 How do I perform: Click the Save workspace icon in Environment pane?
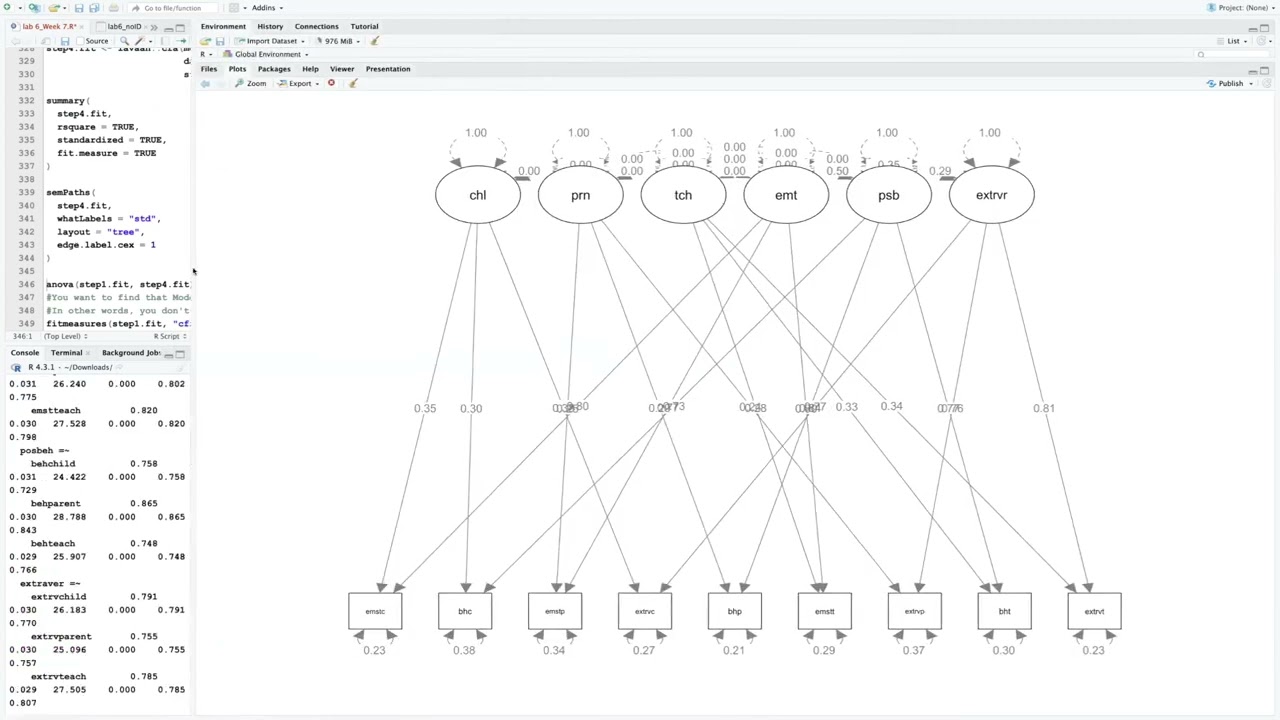pyautogui.click(x=220, y=41)
